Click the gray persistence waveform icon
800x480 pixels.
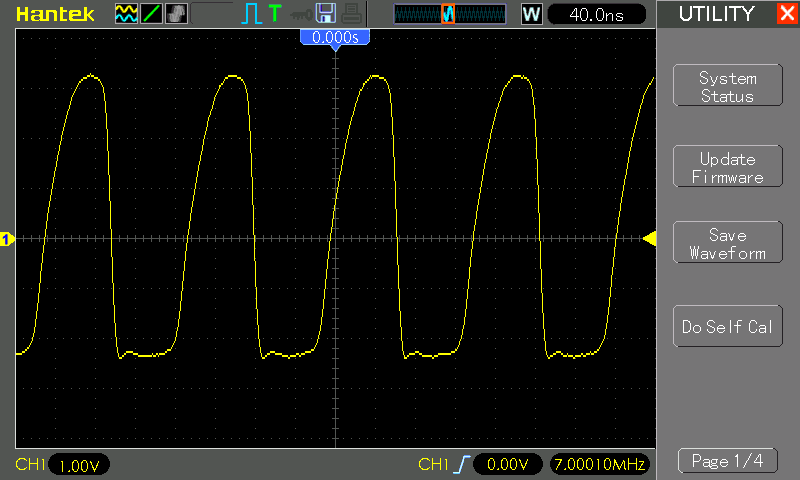coord(176,14)
